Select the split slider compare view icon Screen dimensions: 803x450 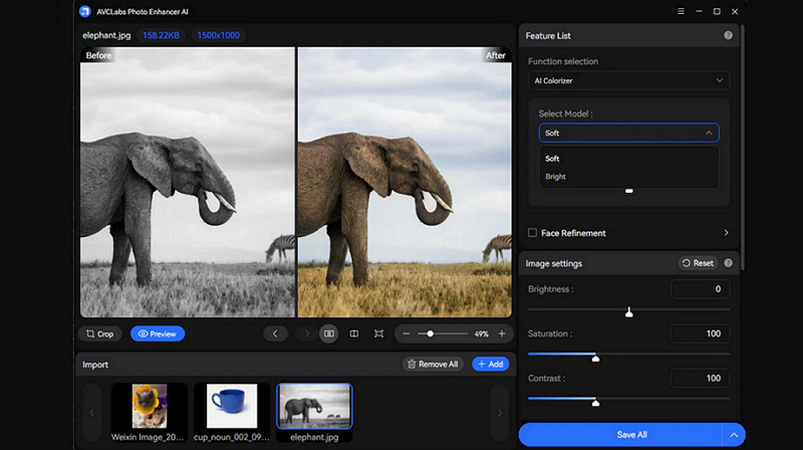(x=354, y=334)
